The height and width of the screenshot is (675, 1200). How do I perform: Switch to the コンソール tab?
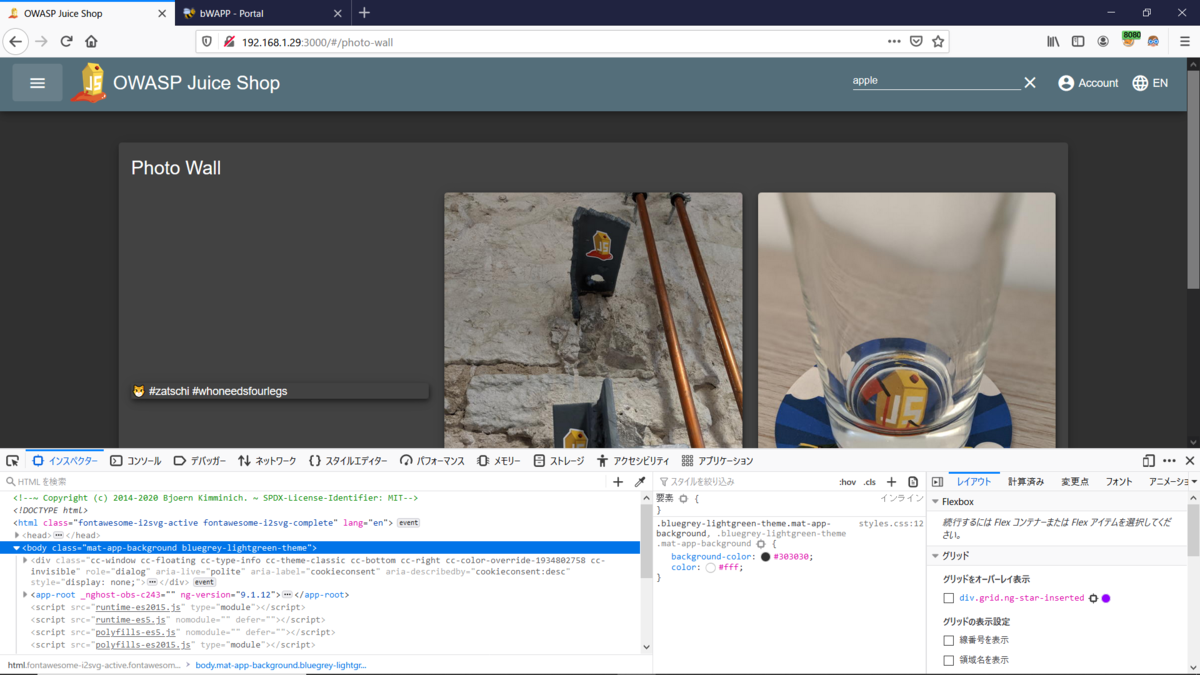136,461
